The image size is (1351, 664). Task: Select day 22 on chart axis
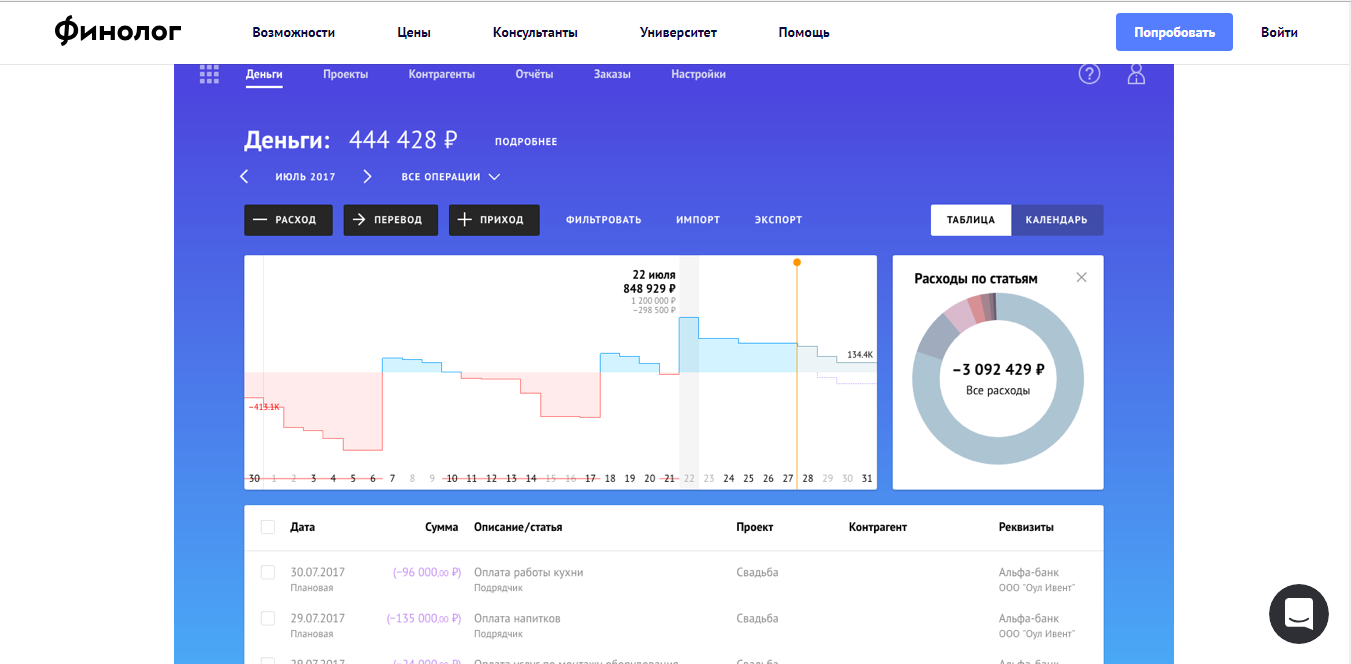(688, 478)
